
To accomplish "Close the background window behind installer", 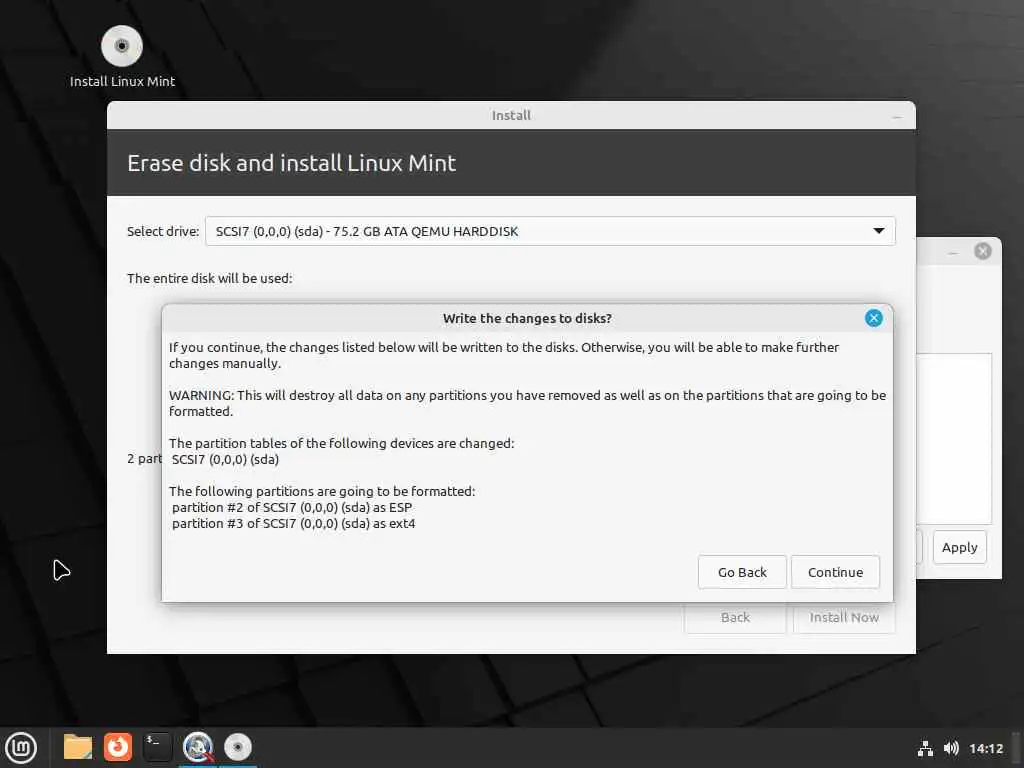I will tap(983, 251).
